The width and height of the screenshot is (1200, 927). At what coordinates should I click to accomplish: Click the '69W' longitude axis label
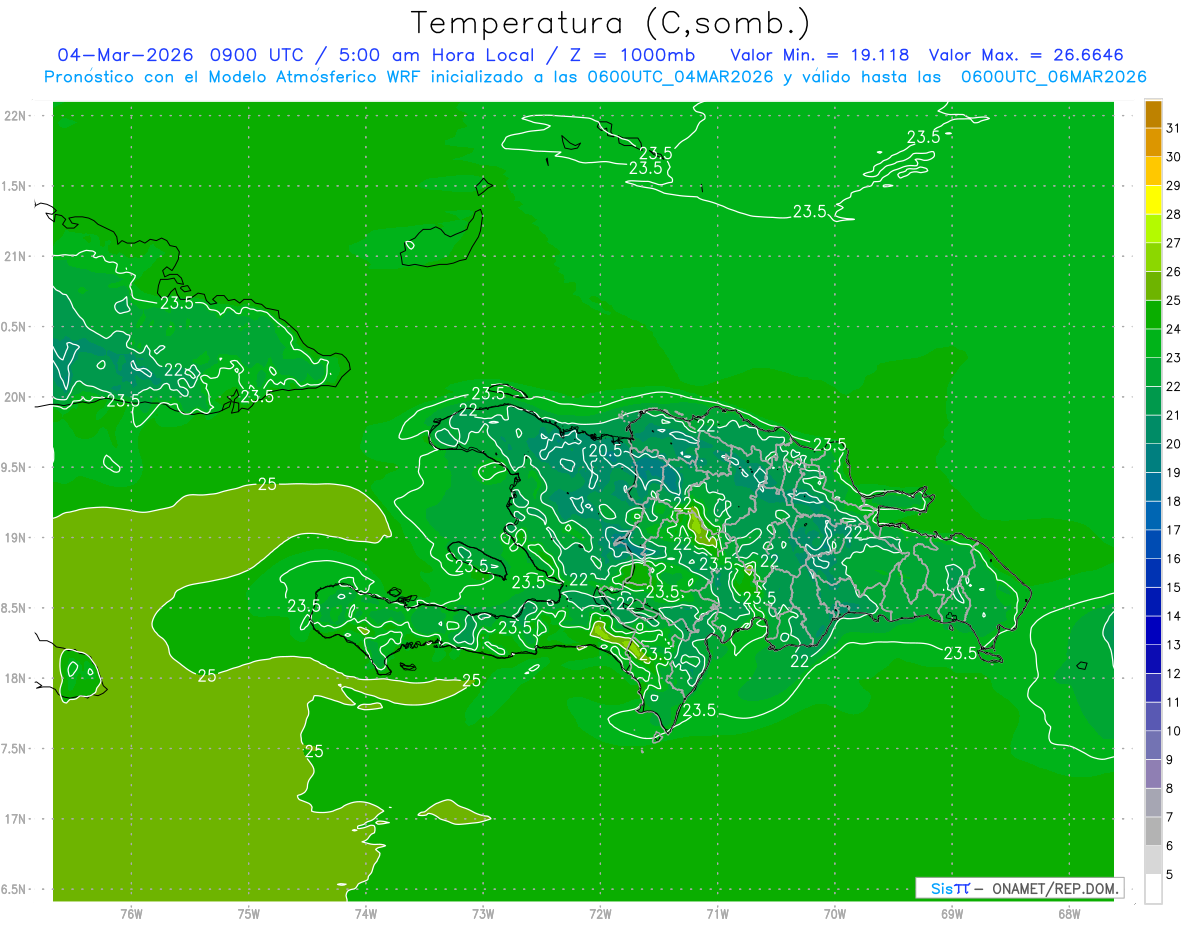click(952, 913)
